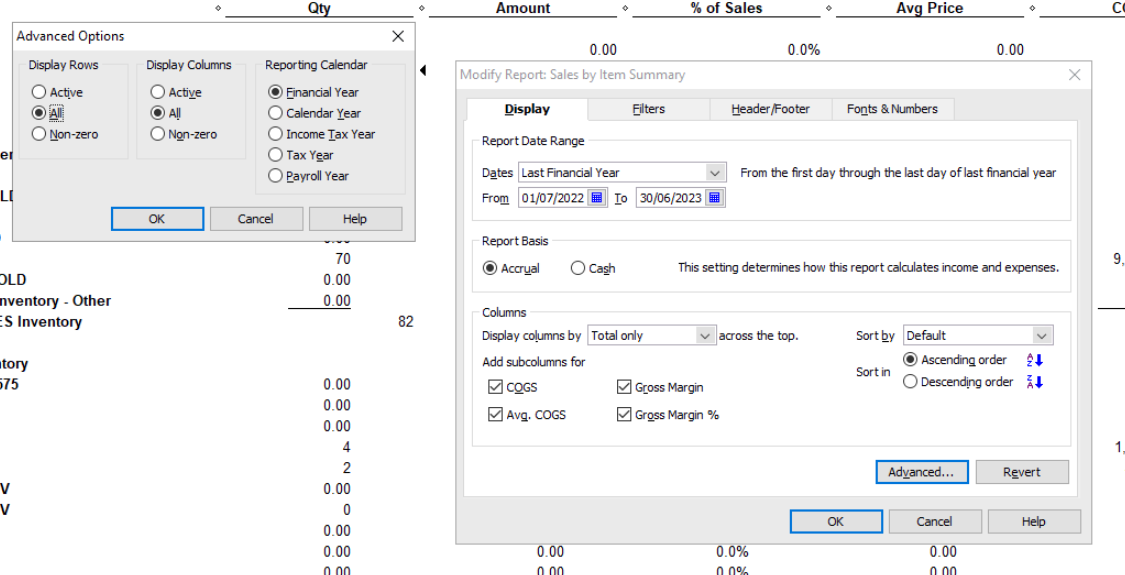This screenshot has width=1125, height=575.
Task: Click Cancel in Advanced Options dialog
Action: (255, 219)
